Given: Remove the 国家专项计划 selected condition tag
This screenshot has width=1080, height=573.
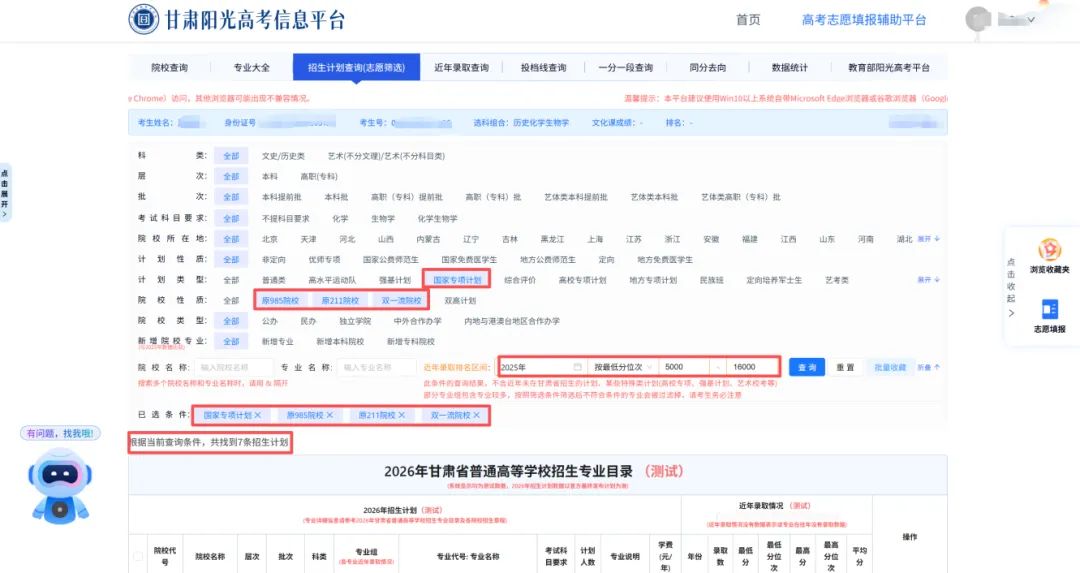Looking at the screenshot, I should 258,415.
